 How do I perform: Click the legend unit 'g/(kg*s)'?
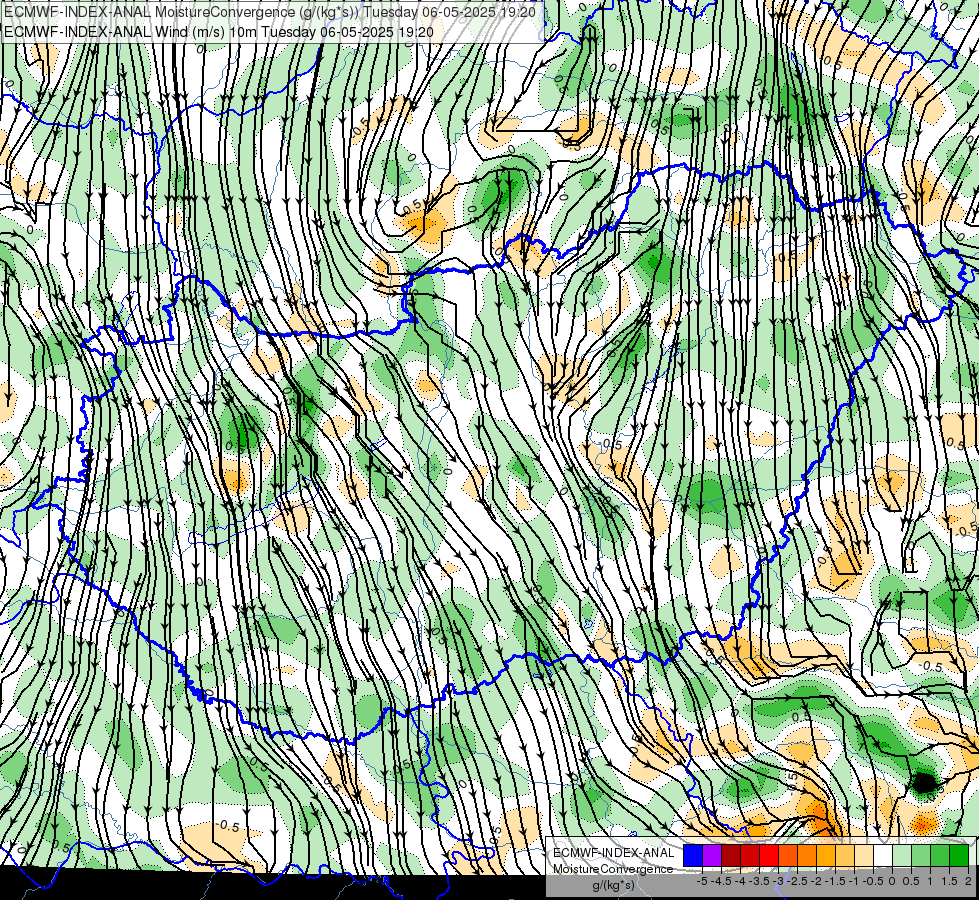[x=613, y=885]
